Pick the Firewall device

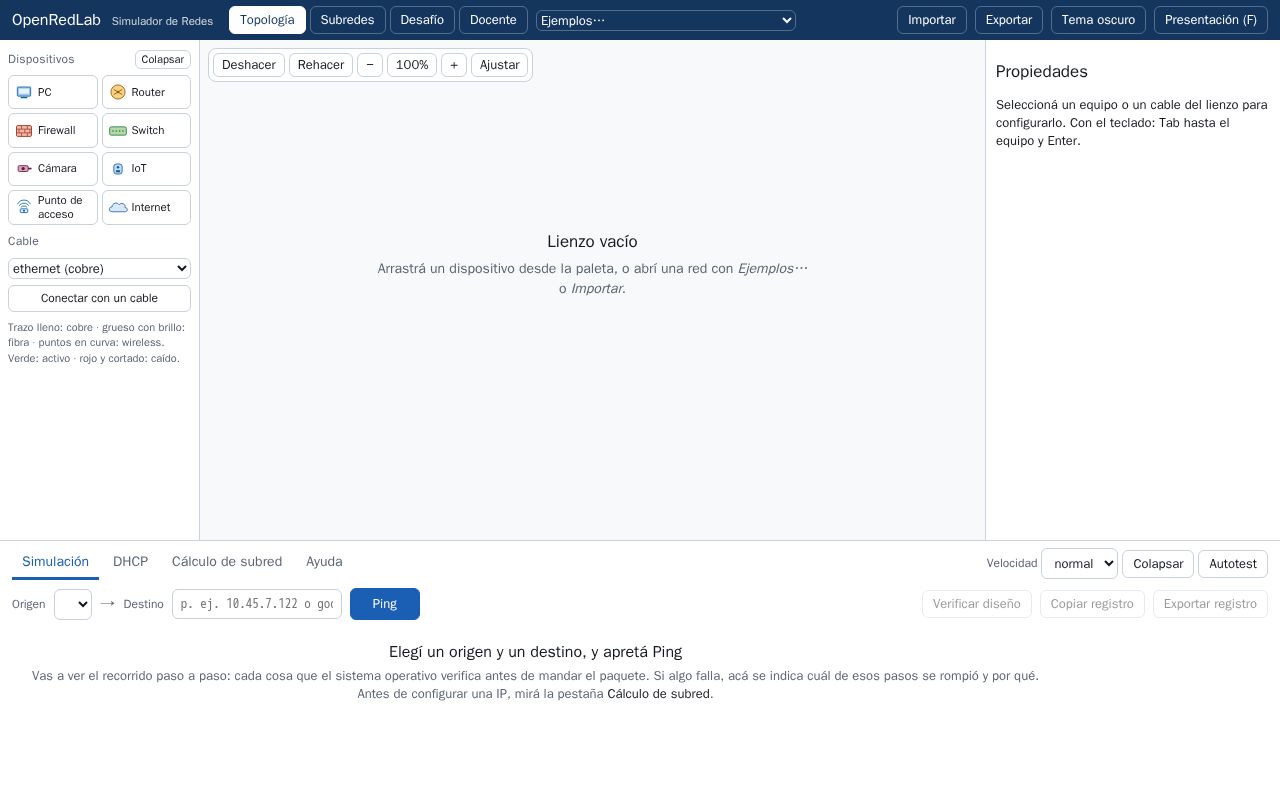click(x=53, y=130)
